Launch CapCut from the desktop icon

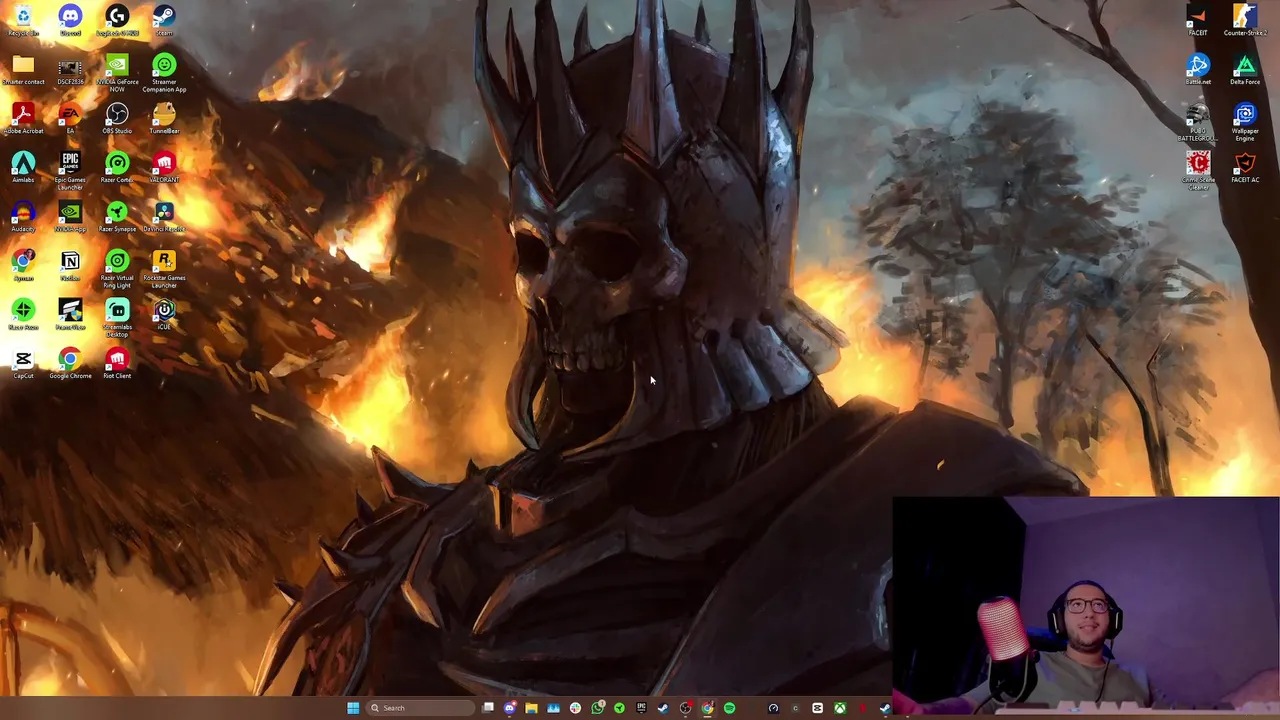tap(23, 364)
